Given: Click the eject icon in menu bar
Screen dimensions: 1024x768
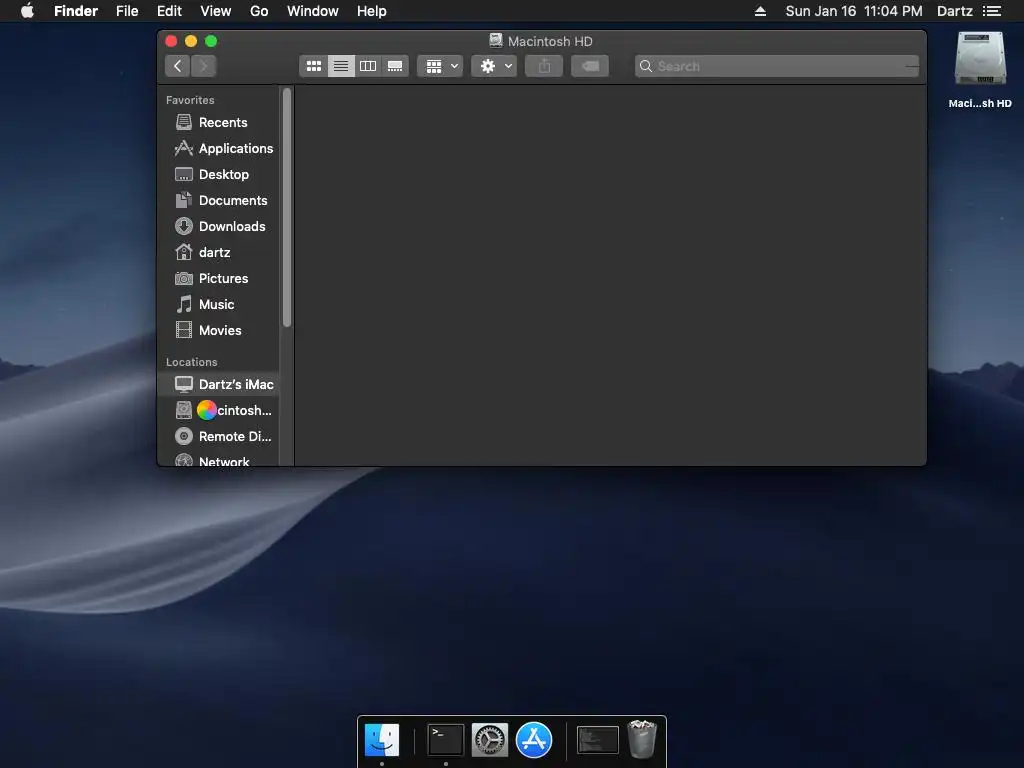Looking at the screenshot, I should 760,11.
